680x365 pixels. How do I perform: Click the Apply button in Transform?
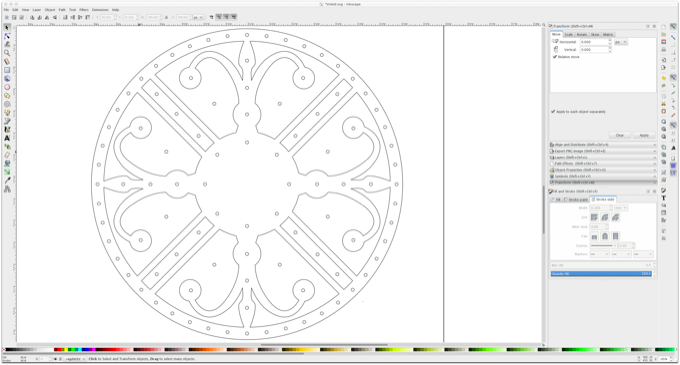tap(644, 135)
